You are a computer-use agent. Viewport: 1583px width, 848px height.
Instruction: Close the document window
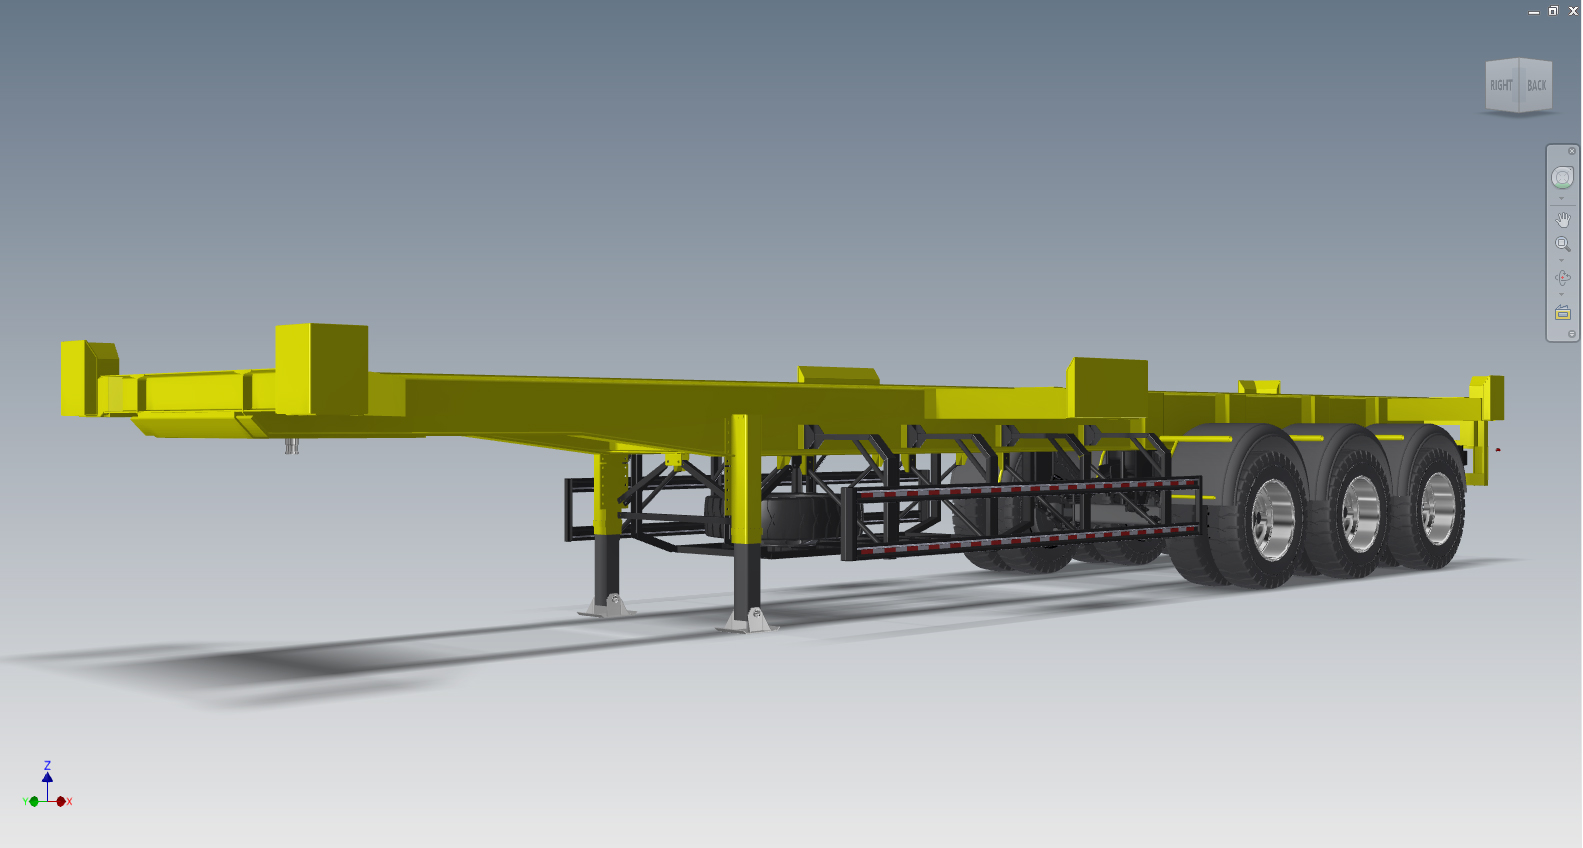pos(1573,11)
